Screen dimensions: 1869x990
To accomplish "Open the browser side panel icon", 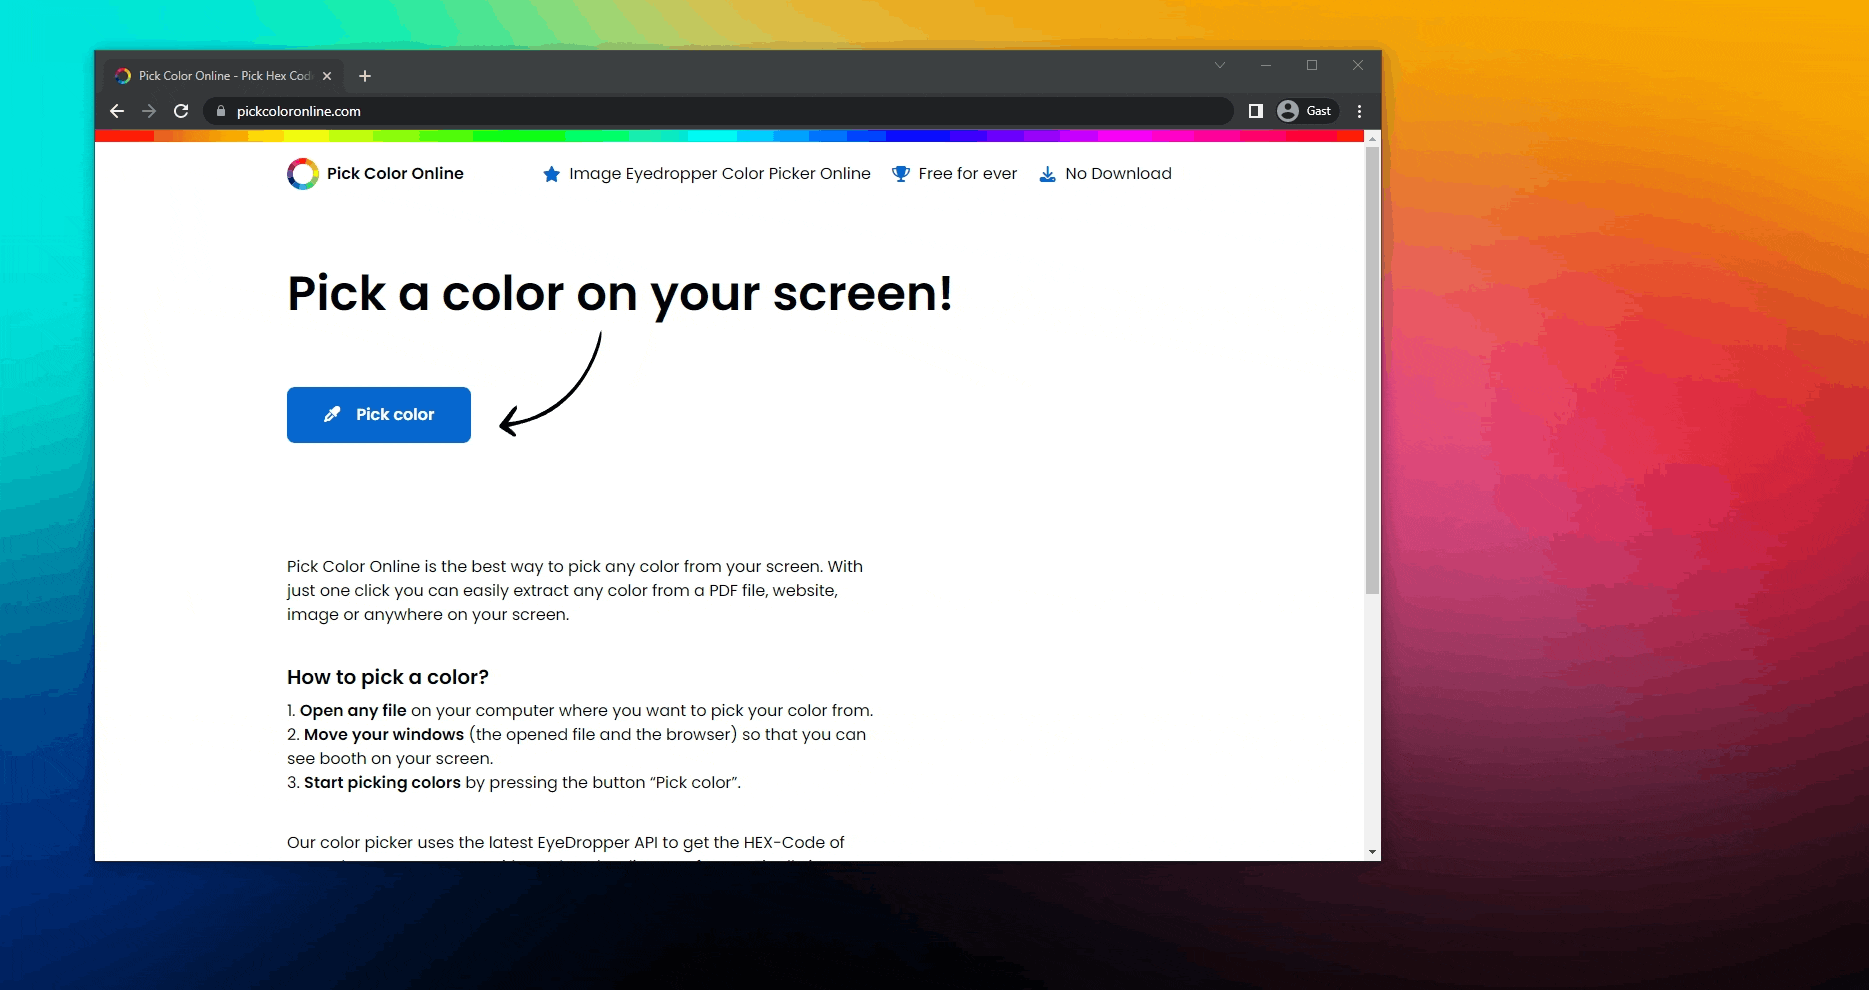I will click(1256, 111).
